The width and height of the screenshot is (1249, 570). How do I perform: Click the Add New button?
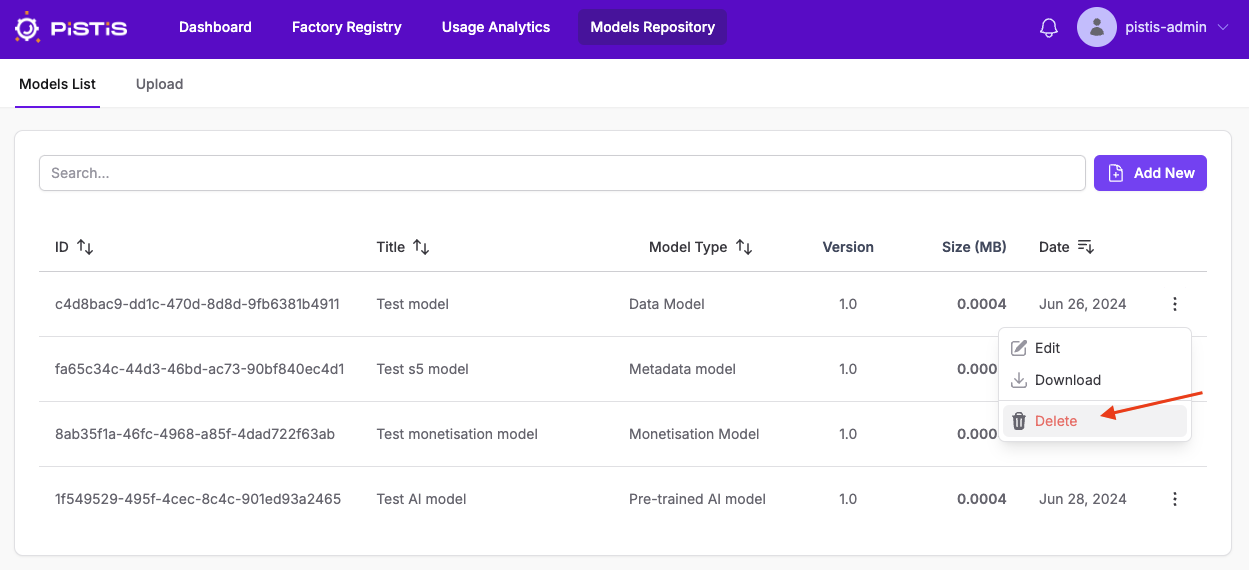[1150, 173]
